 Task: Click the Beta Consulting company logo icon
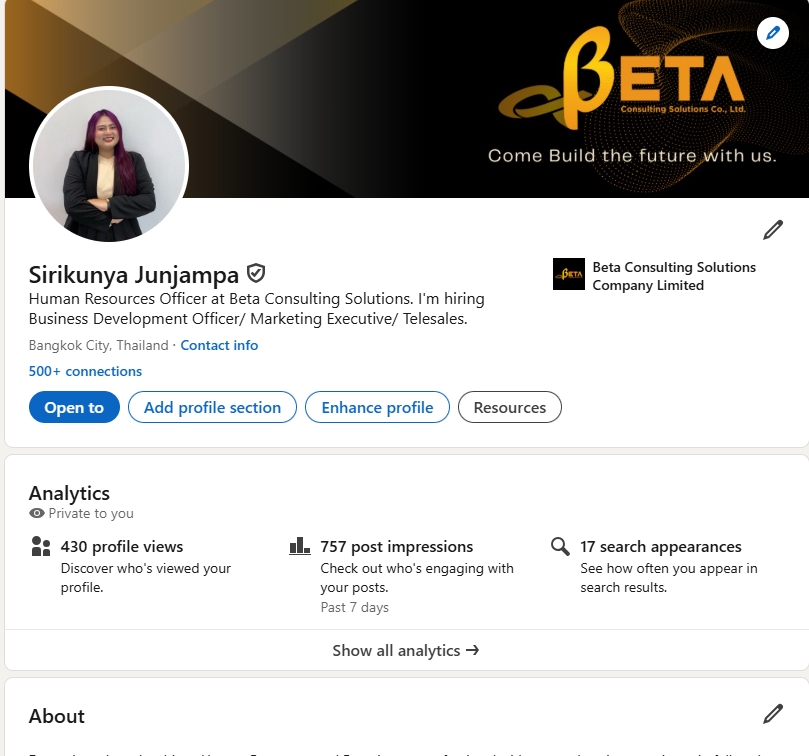click(568, 274)
